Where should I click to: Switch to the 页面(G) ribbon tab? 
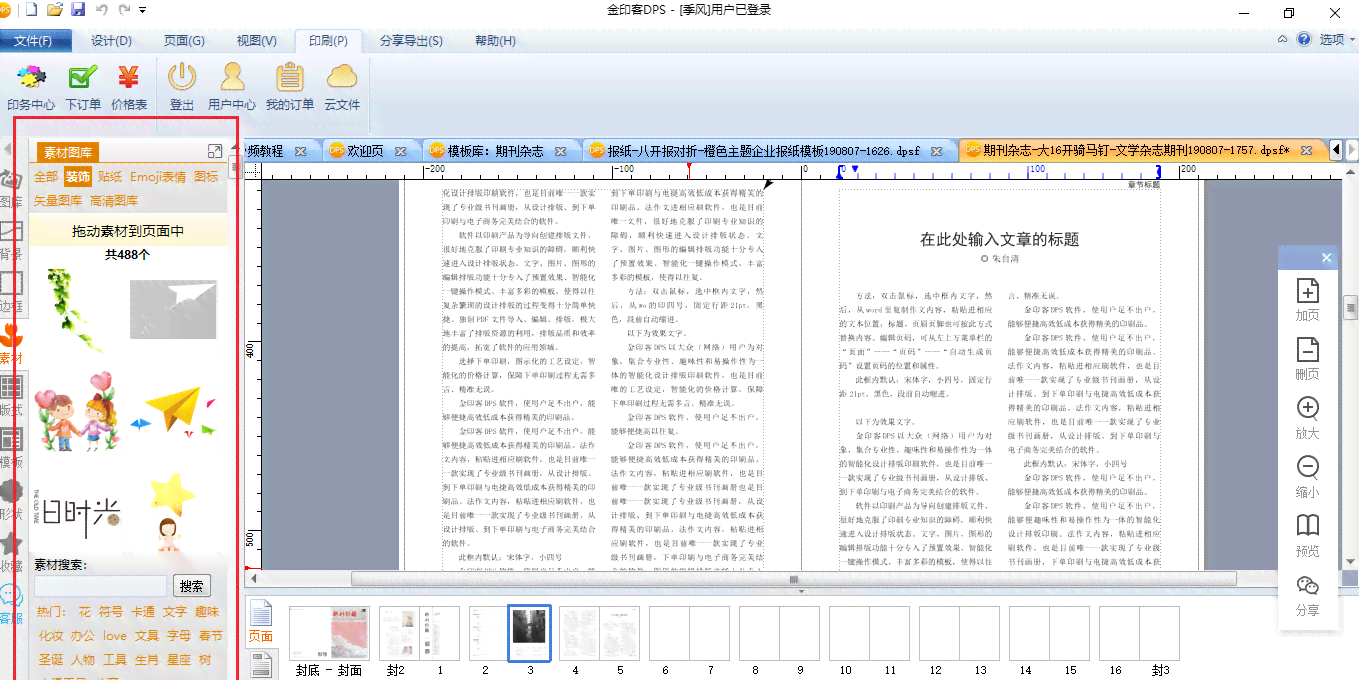[184, 41]
